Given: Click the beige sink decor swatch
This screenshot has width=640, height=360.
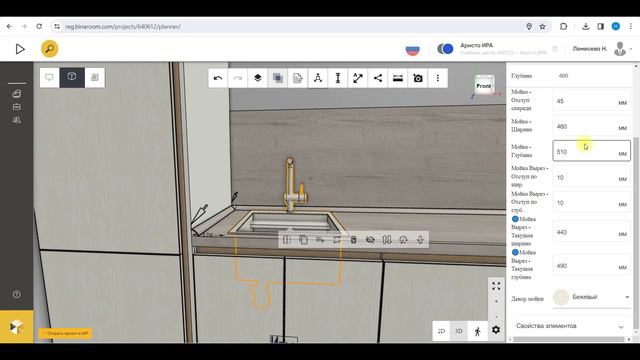Looking at the screenshot, I should (561, 297).
